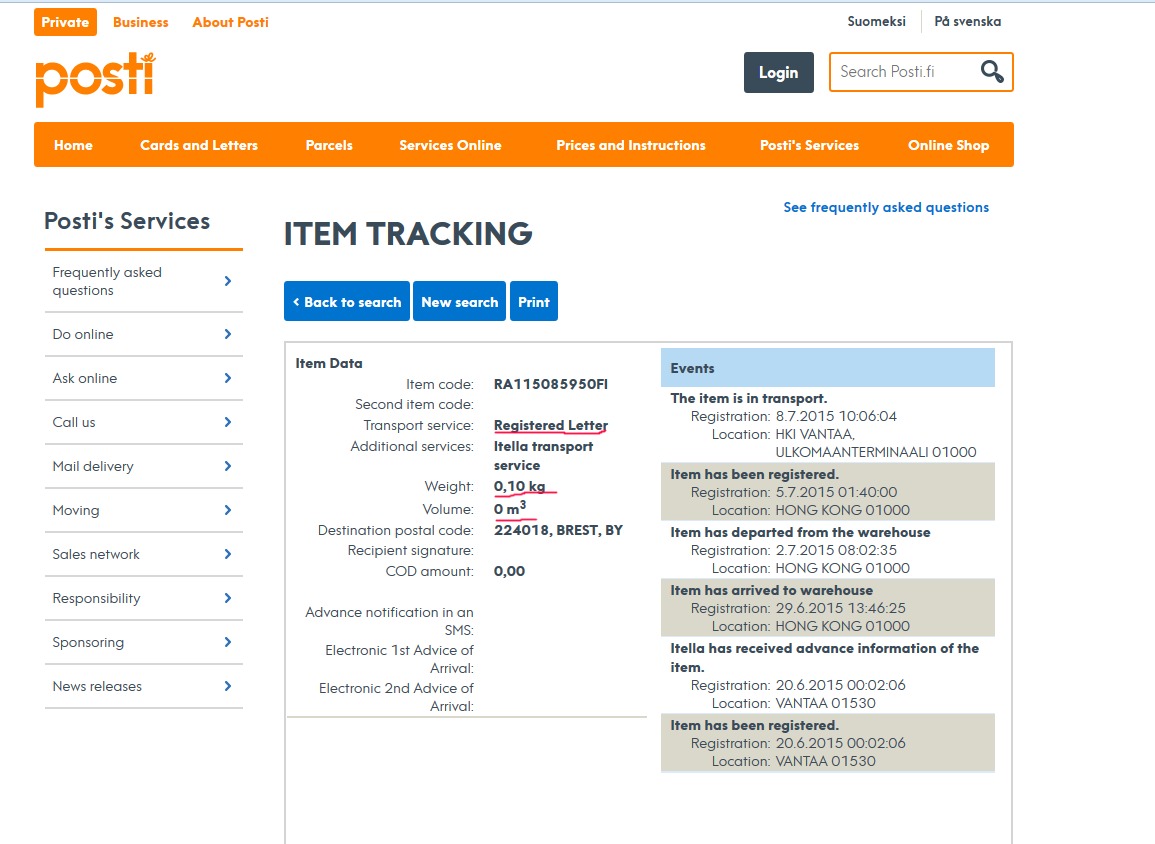This screenshot has width=1155, height=844.
Task: Expand Frequently asked questions chevron
Action: [228, 281]
